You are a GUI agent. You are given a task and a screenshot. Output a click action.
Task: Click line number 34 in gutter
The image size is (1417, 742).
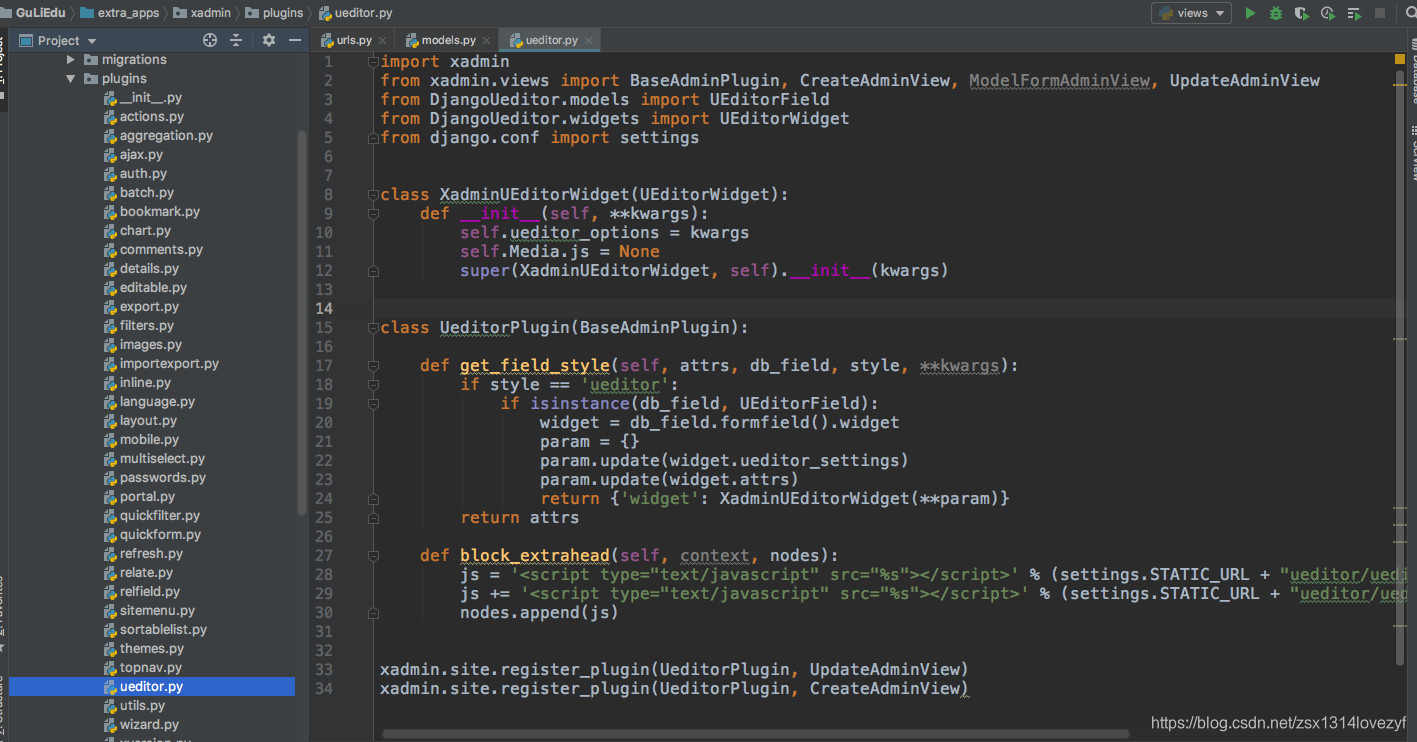tap(323, 688)
